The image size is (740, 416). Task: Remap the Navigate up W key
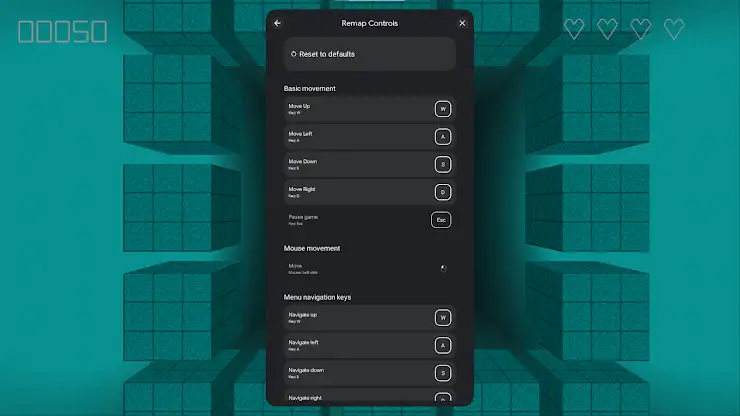[x=443, y=318]
